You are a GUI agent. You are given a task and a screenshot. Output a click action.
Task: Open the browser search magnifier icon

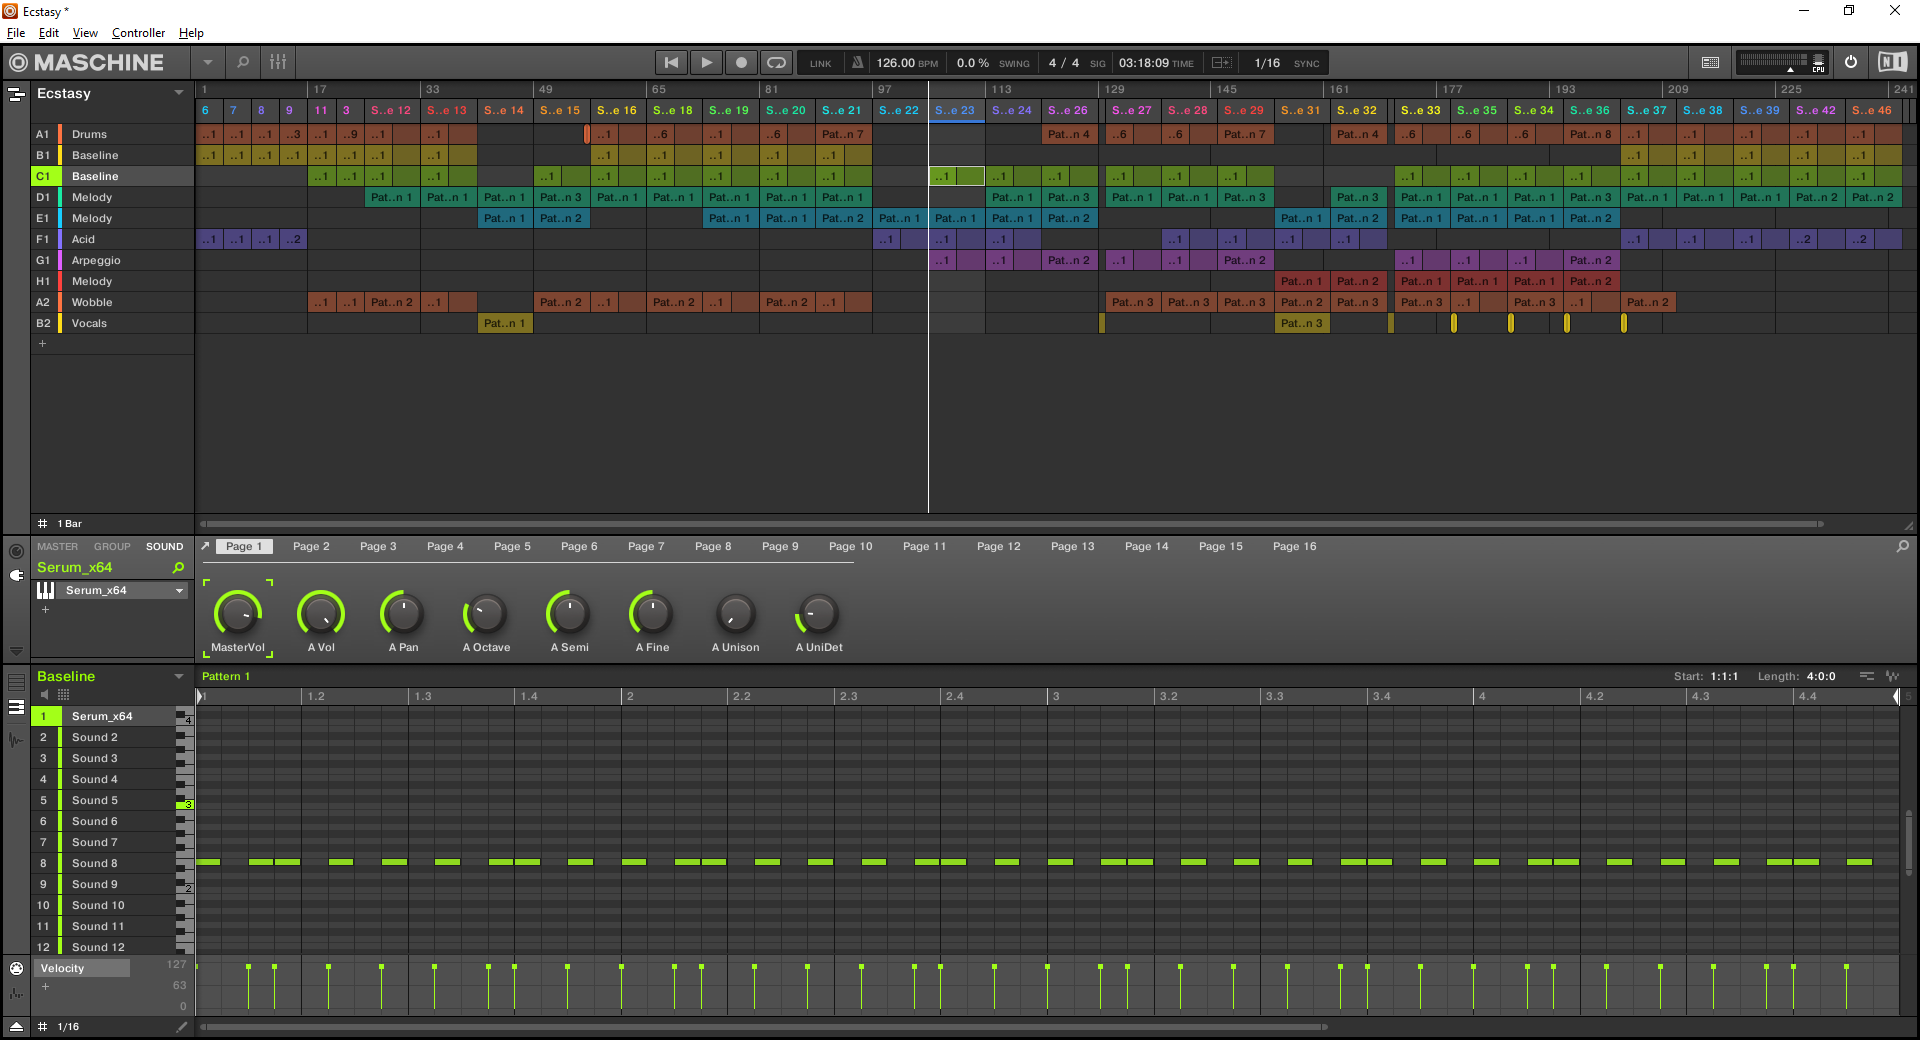coord(242,62)
